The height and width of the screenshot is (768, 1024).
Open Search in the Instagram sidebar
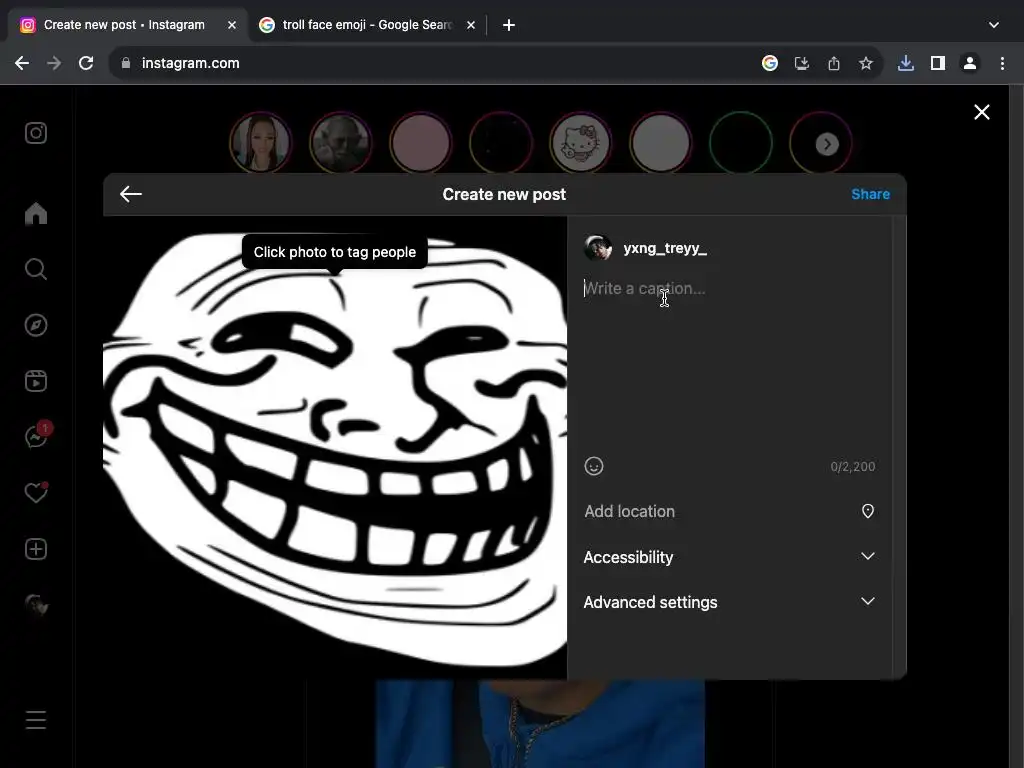[36, 269]
